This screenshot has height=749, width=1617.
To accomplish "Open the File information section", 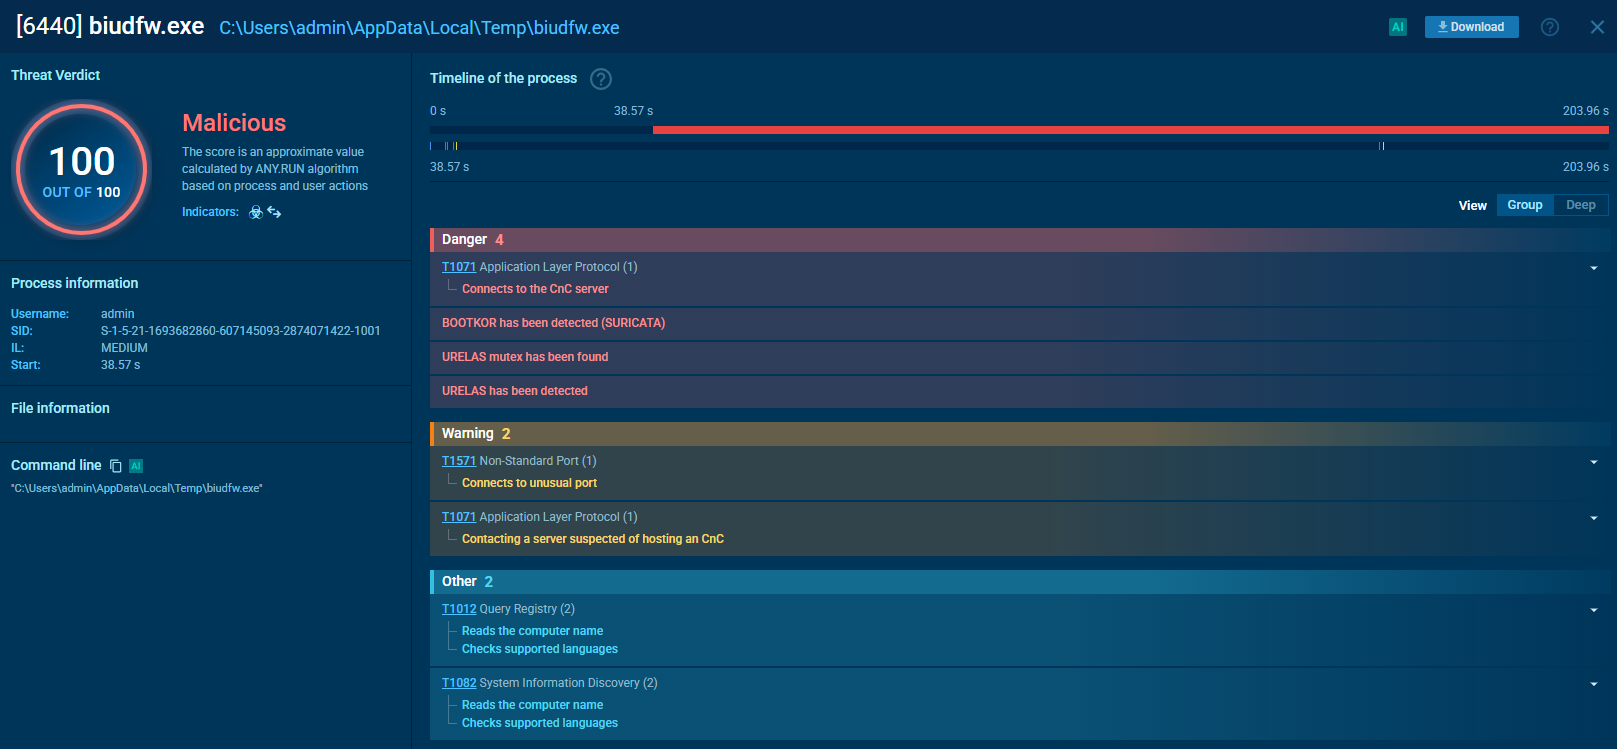I will tap(60, 408).
